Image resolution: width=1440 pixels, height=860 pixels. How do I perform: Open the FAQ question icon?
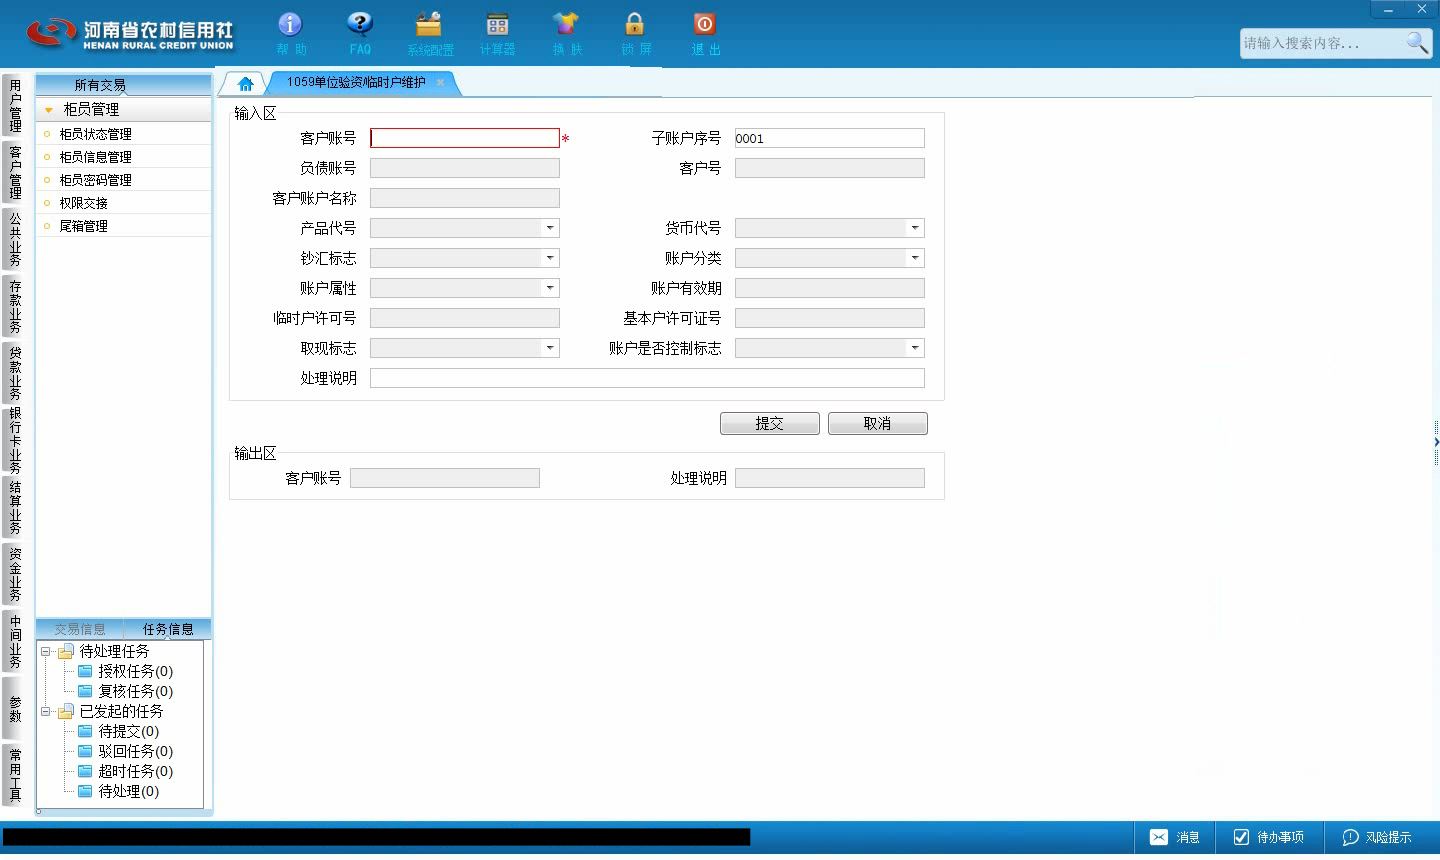pos(360,33)
